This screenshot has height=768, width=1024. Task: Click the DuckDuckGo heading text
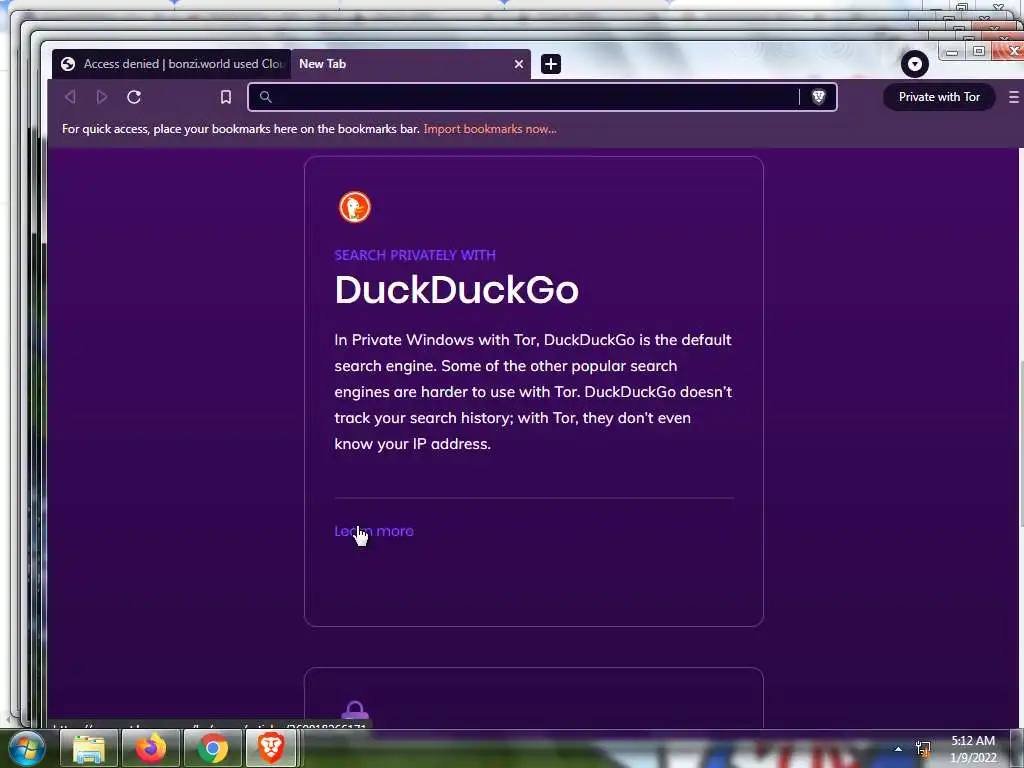(456, 289)
